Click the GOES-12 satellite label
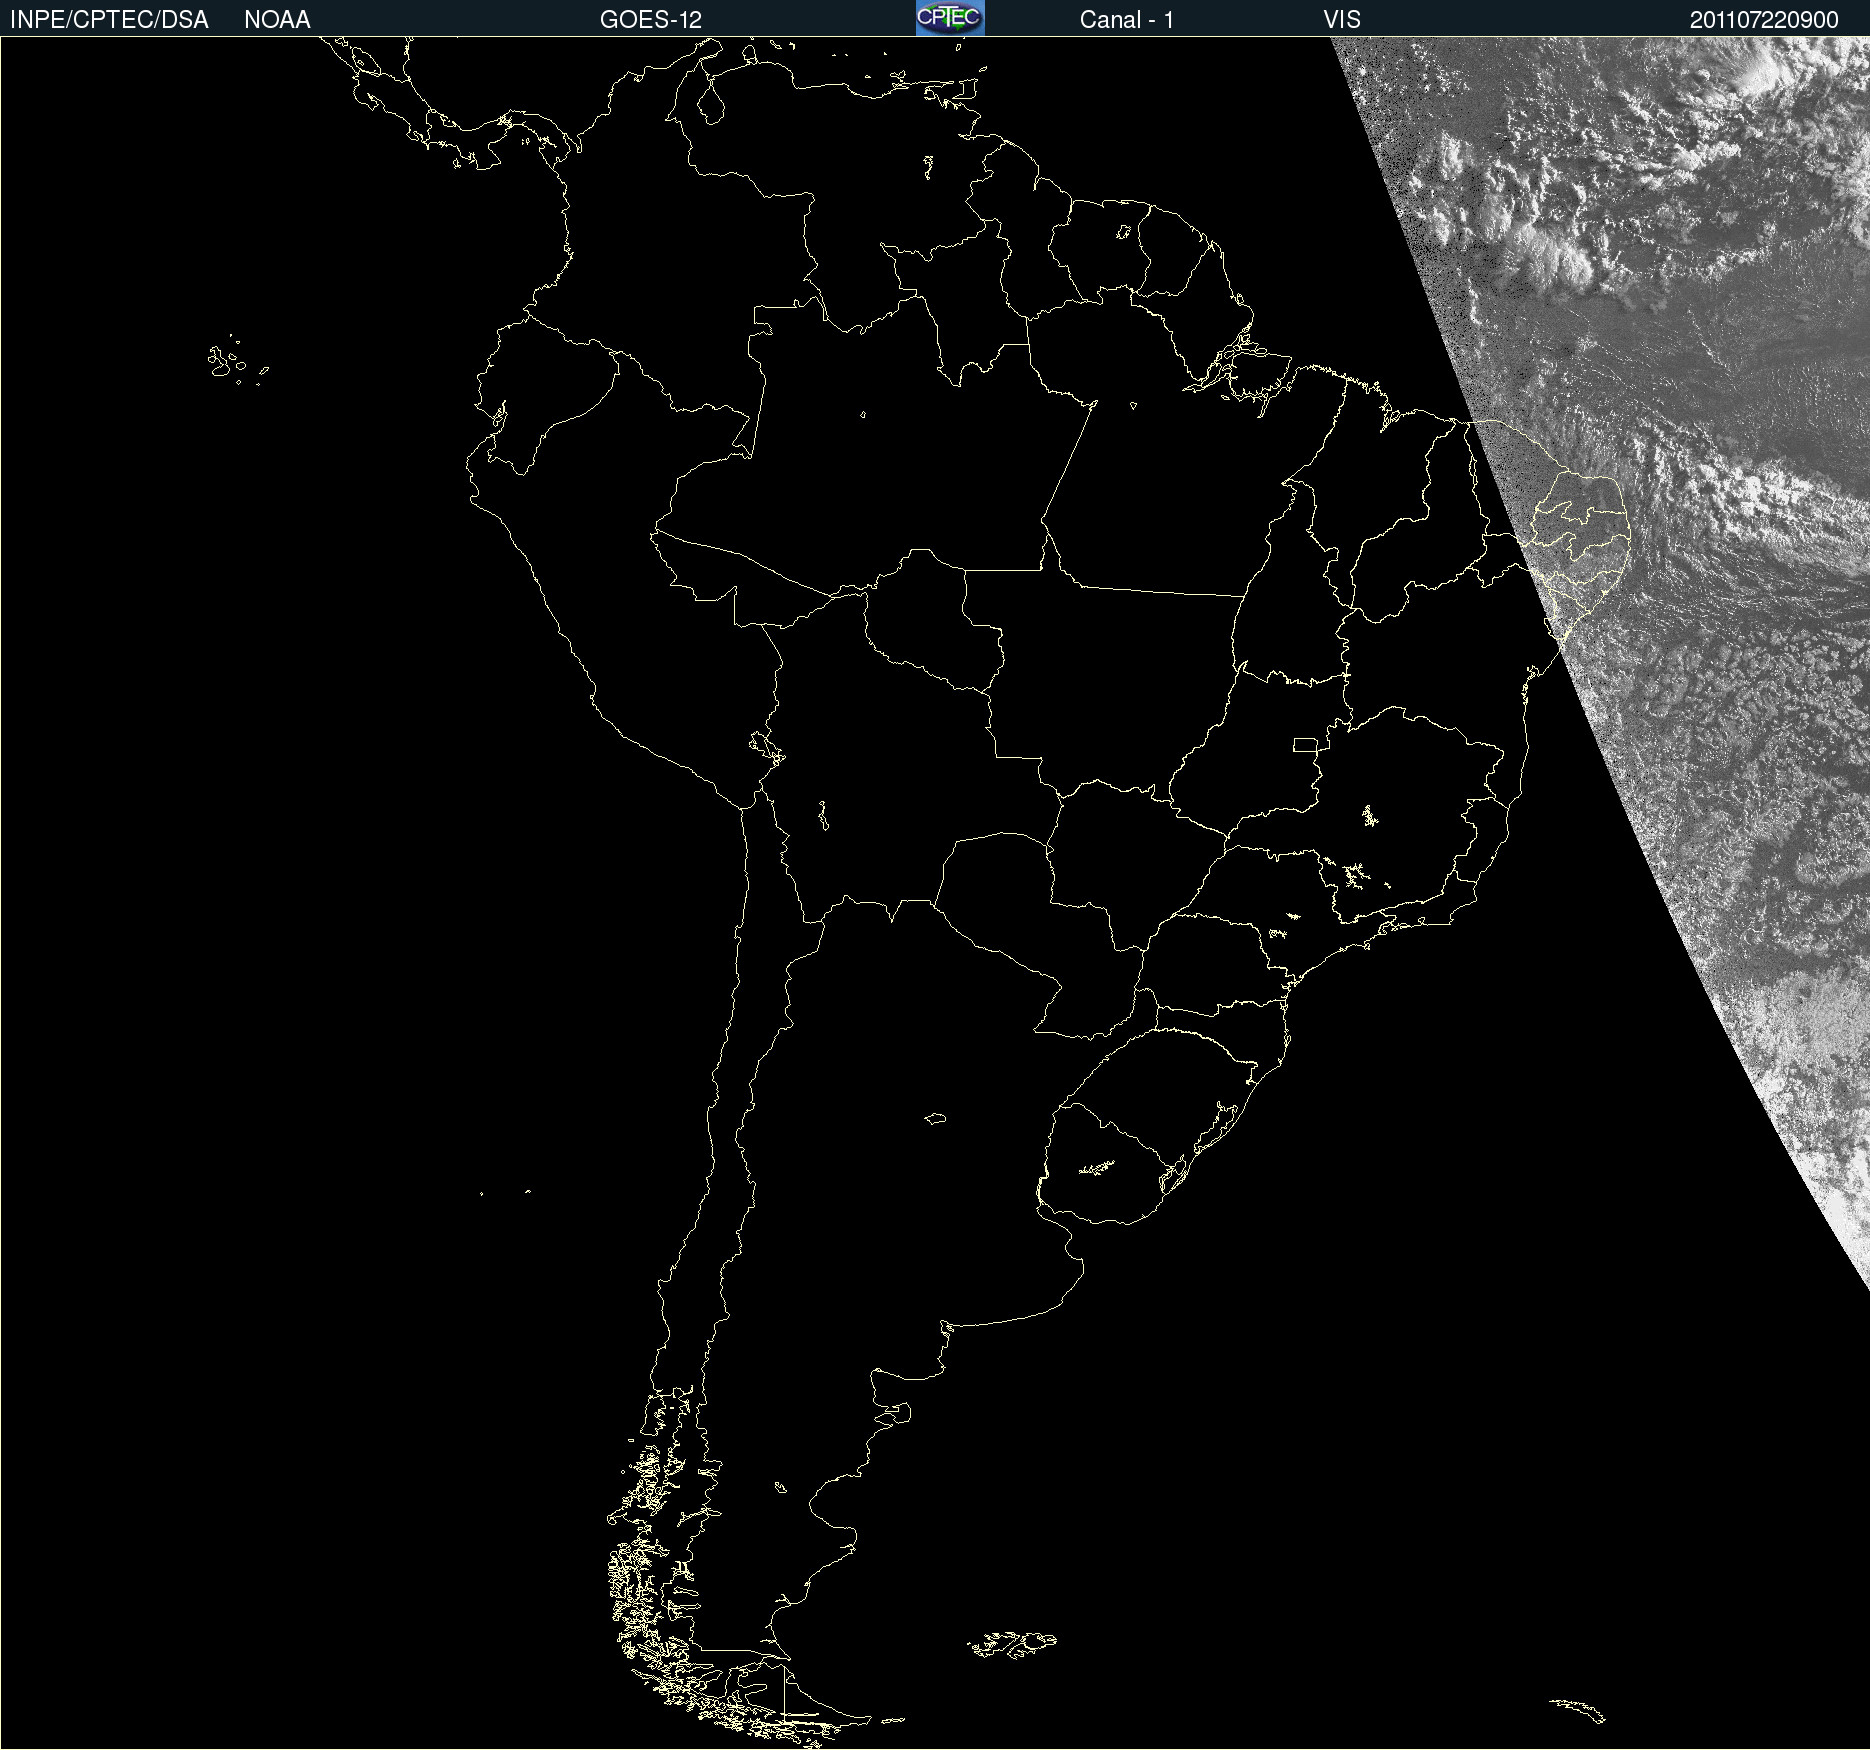Image resolution: width=1870 pixels, height=1750 pixels. [651, 20]
